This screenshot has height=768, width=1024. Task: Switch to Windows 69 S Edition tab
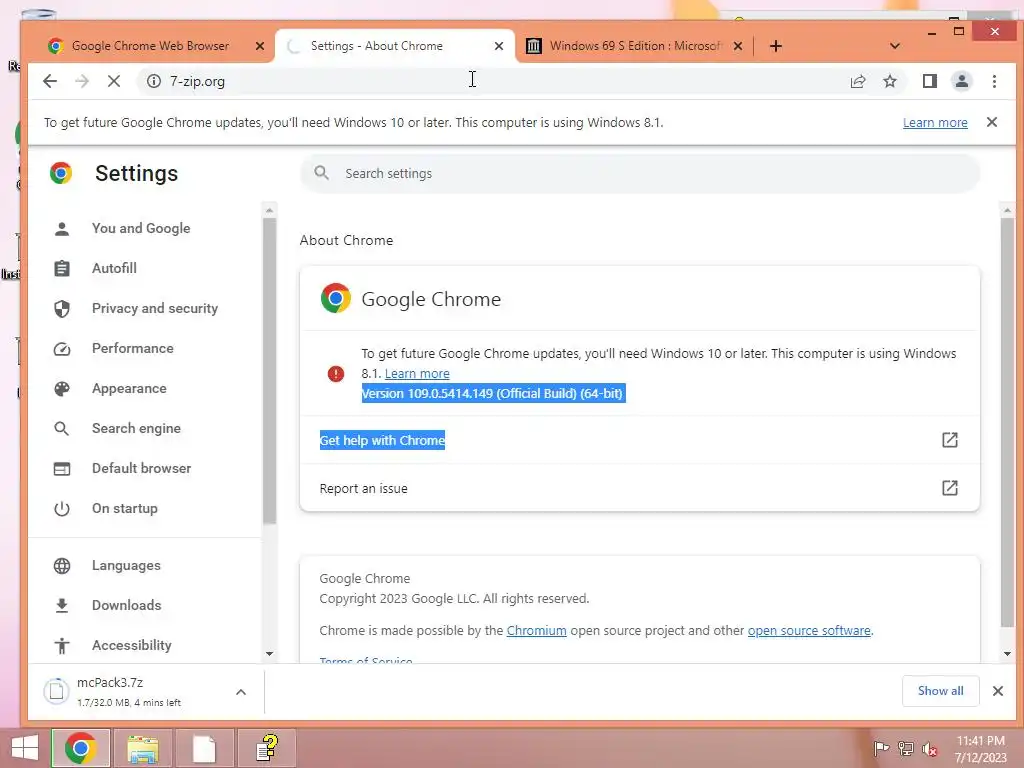tap(633, 46)
